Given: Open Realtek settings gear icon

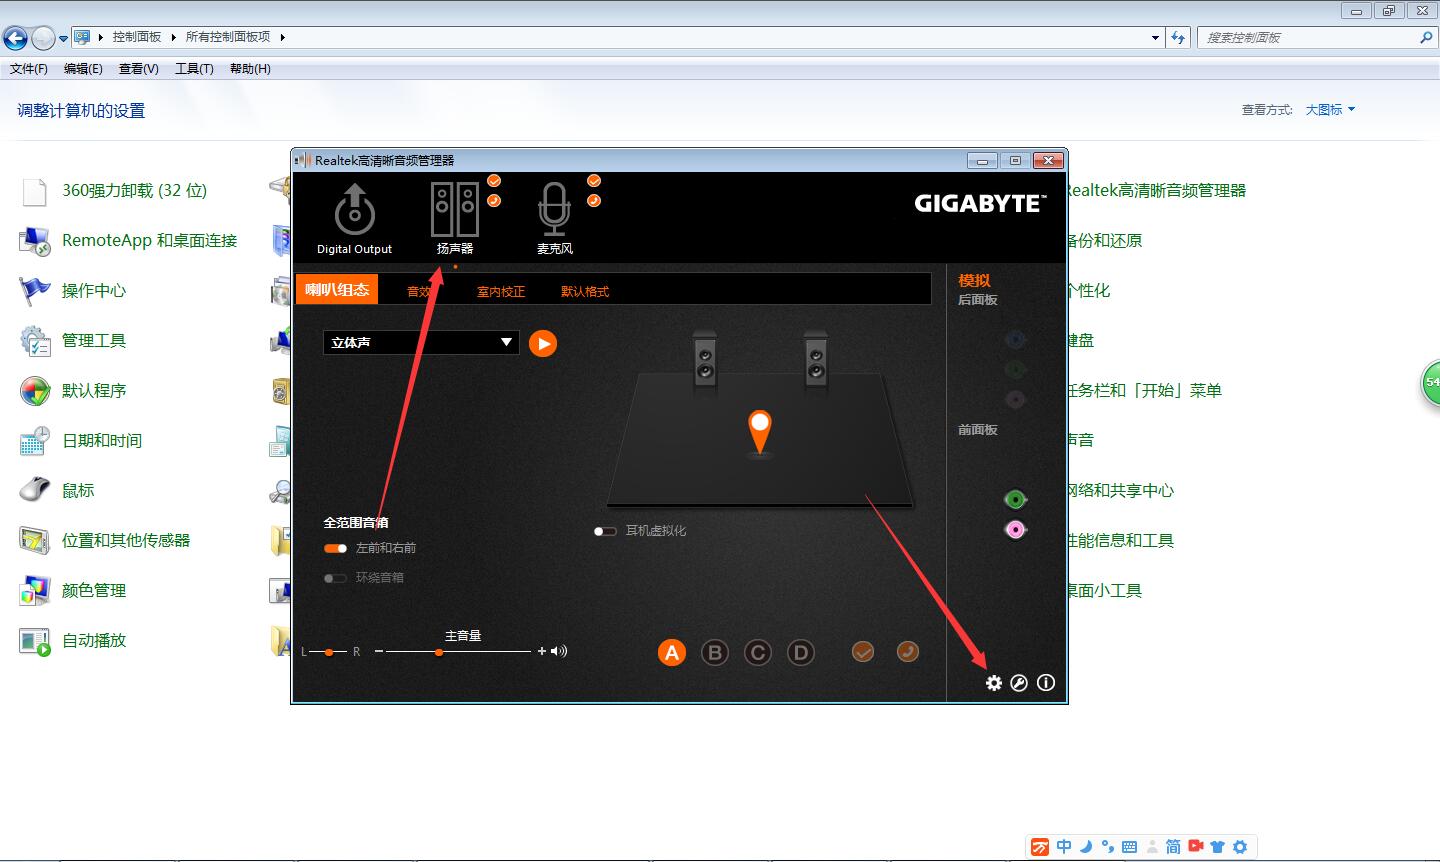Looking at the screenshot, I should pyautogui.click(x=993, y=683).
